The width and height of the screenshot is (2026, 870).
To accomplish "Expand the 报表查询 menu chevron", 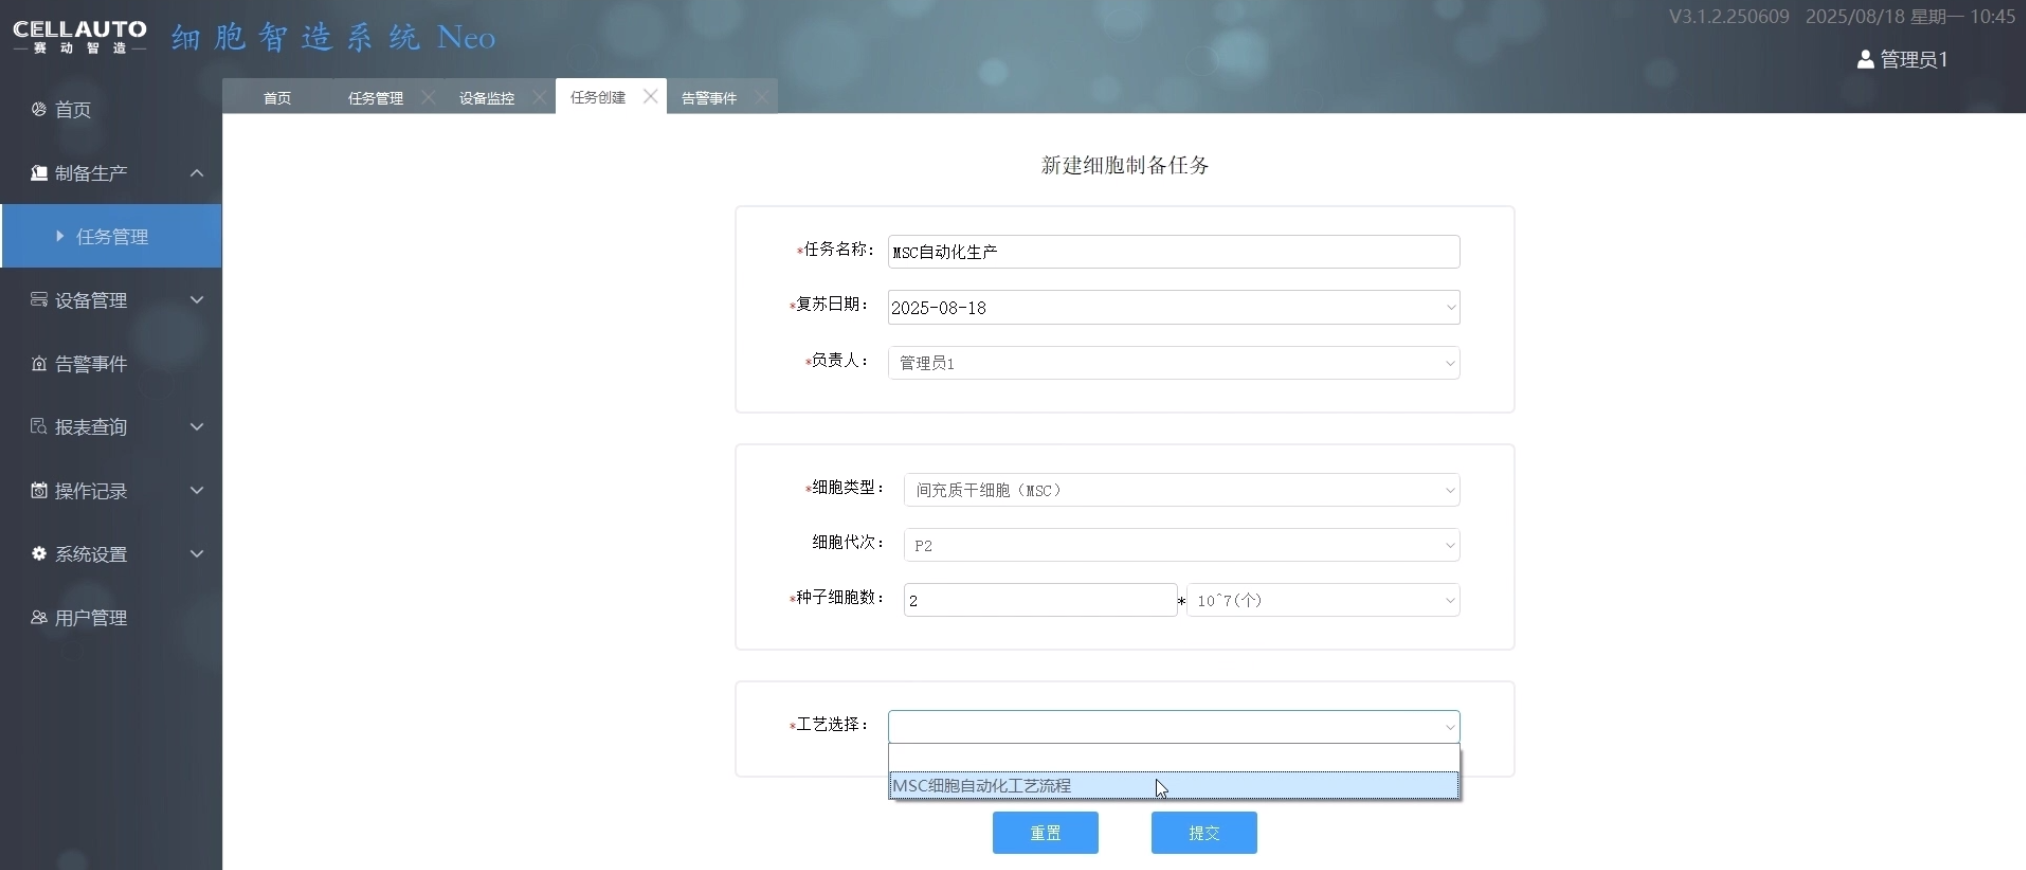I will point(197,427).
